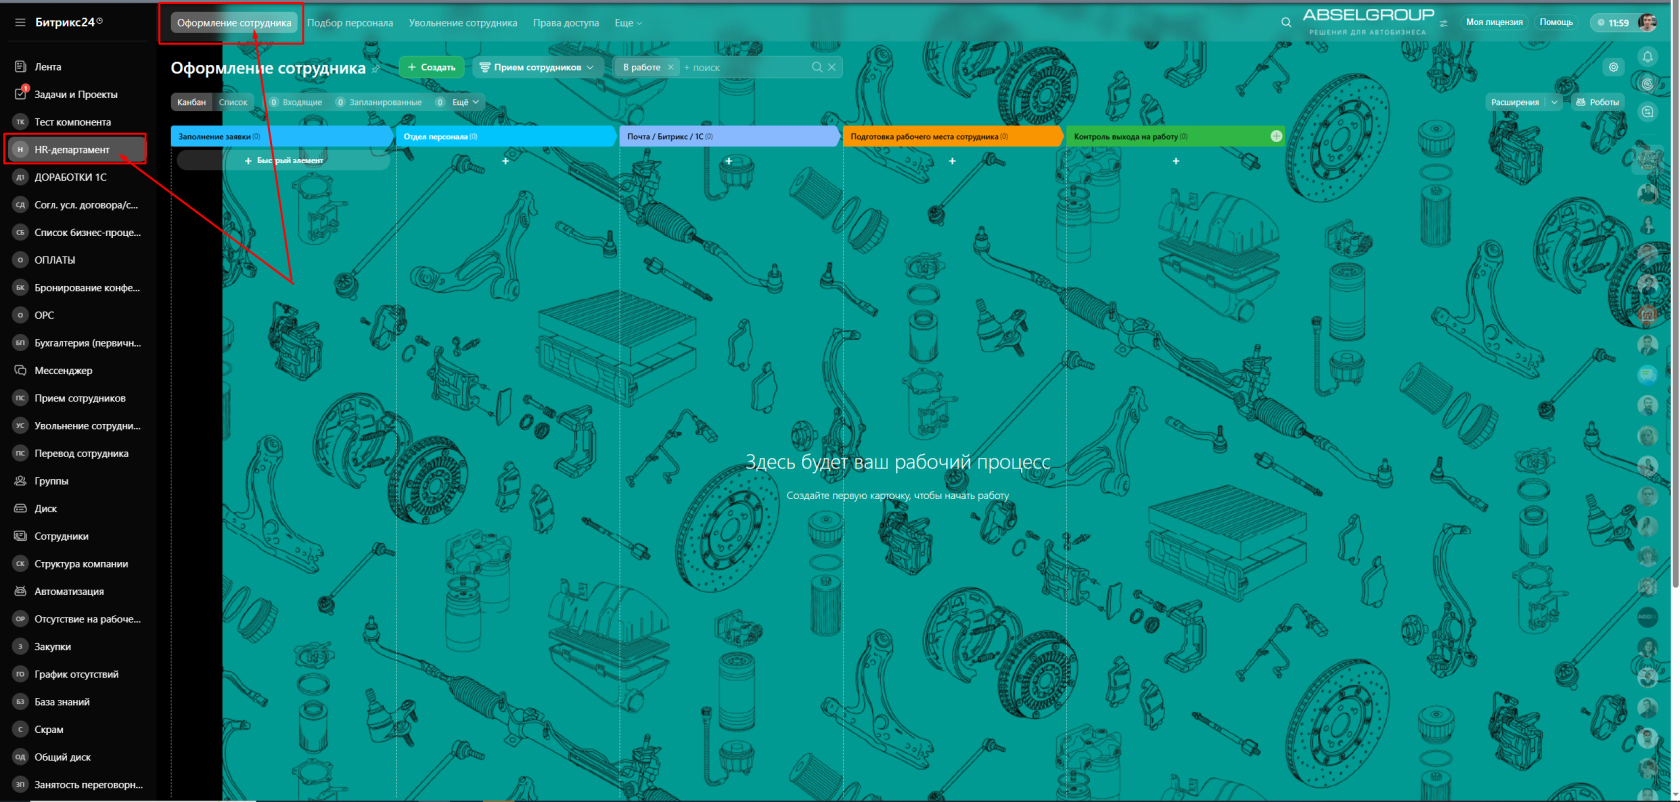
Task: Open База знаний sidebar item
Action: [62, 702]
